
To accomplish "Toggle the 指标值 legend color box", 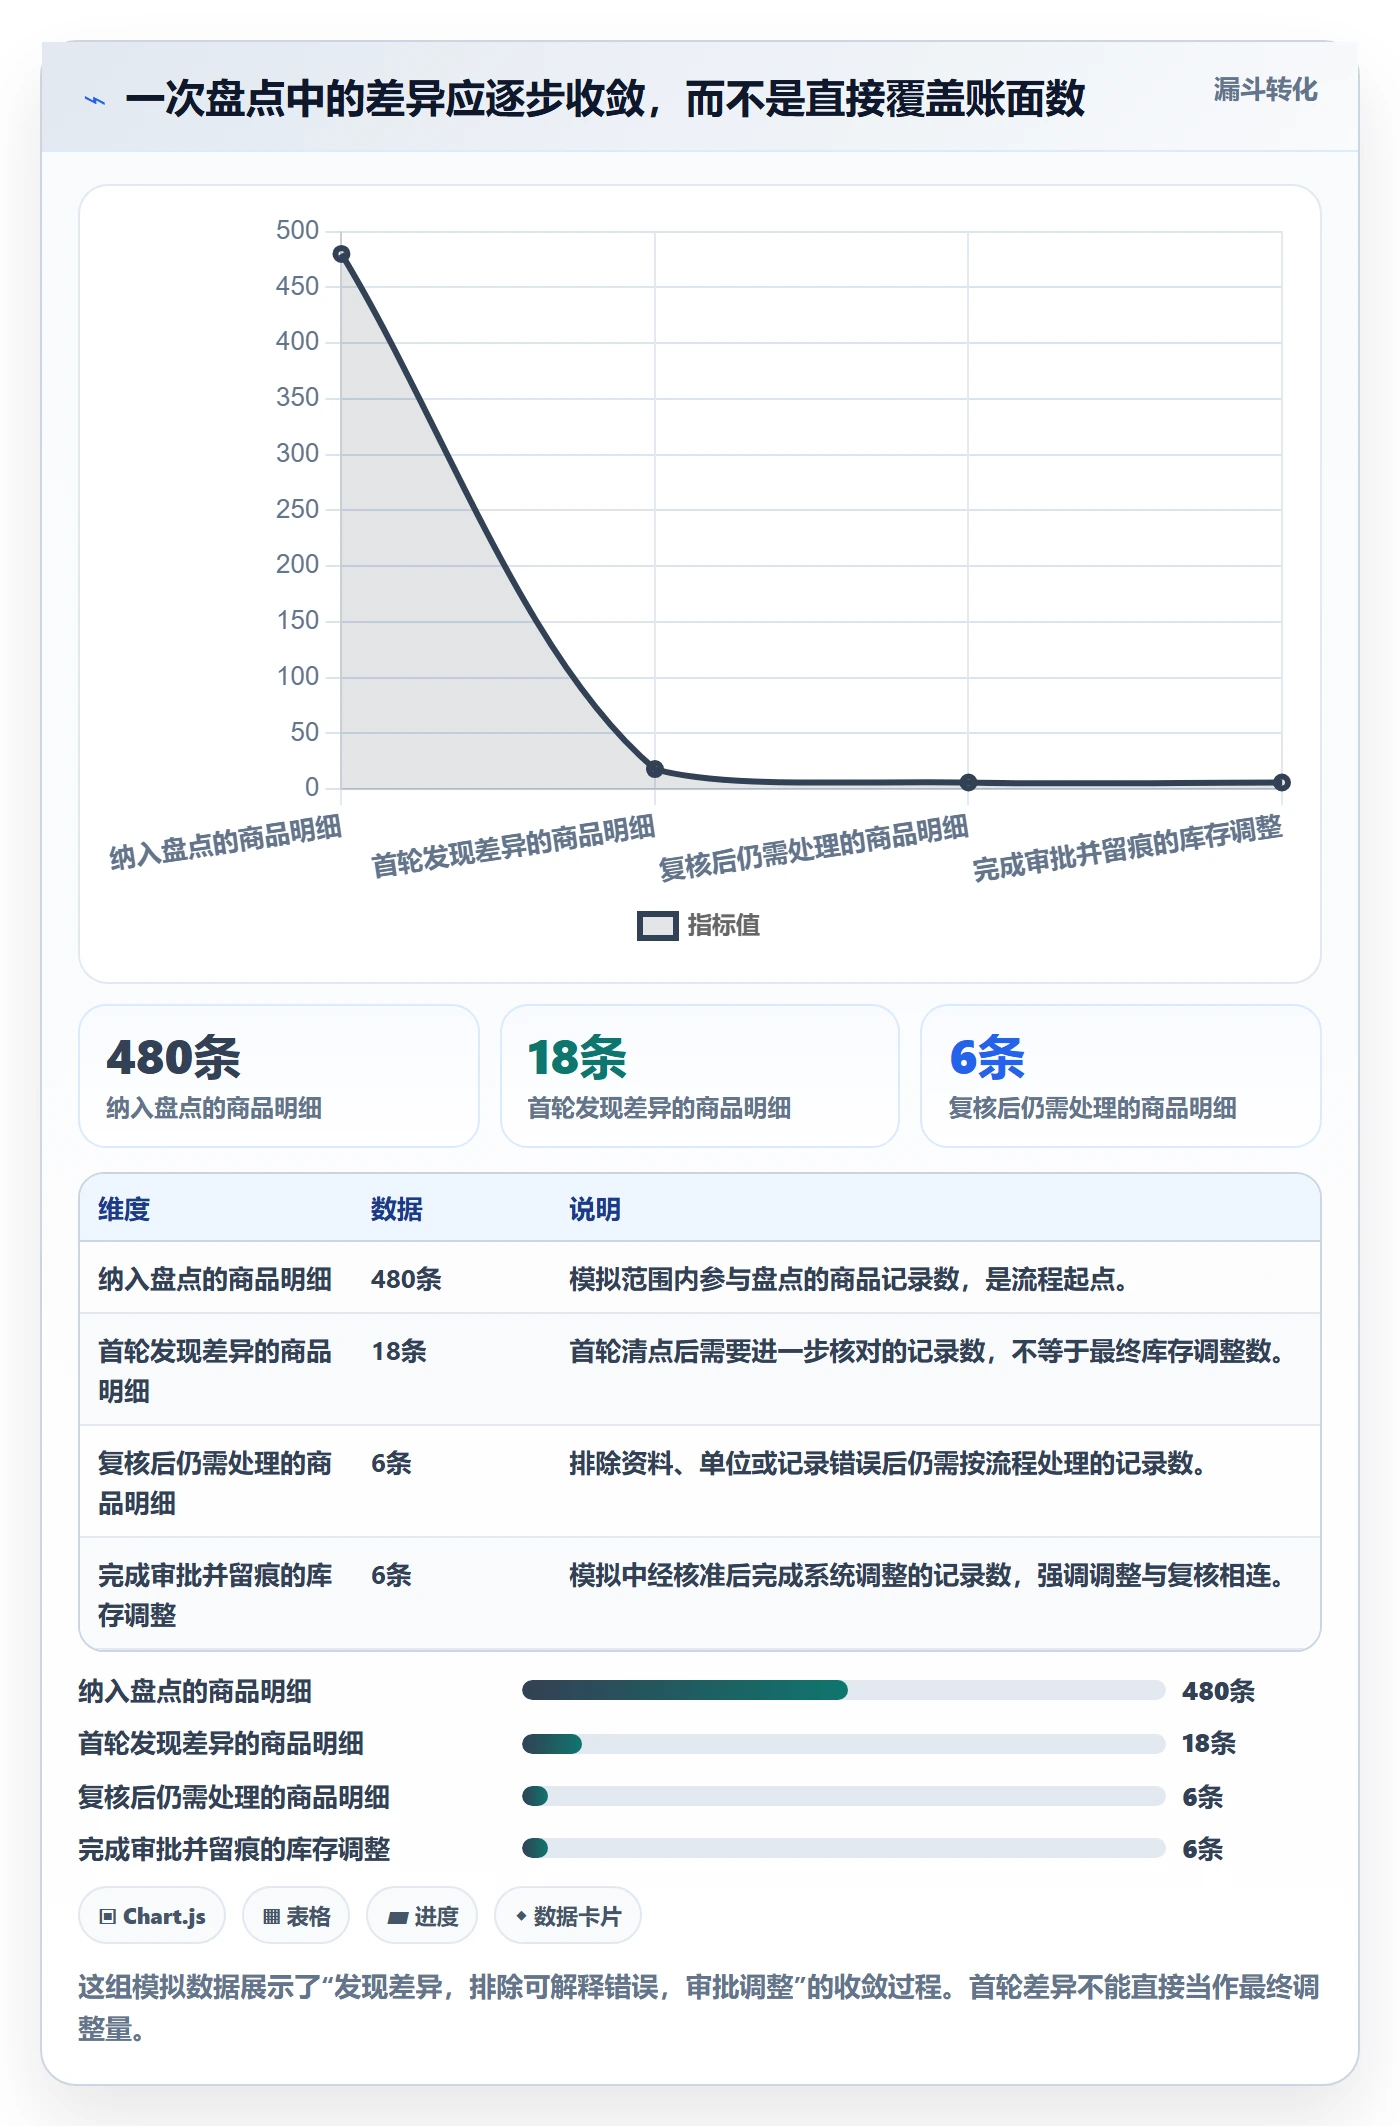I will [657, 926].
